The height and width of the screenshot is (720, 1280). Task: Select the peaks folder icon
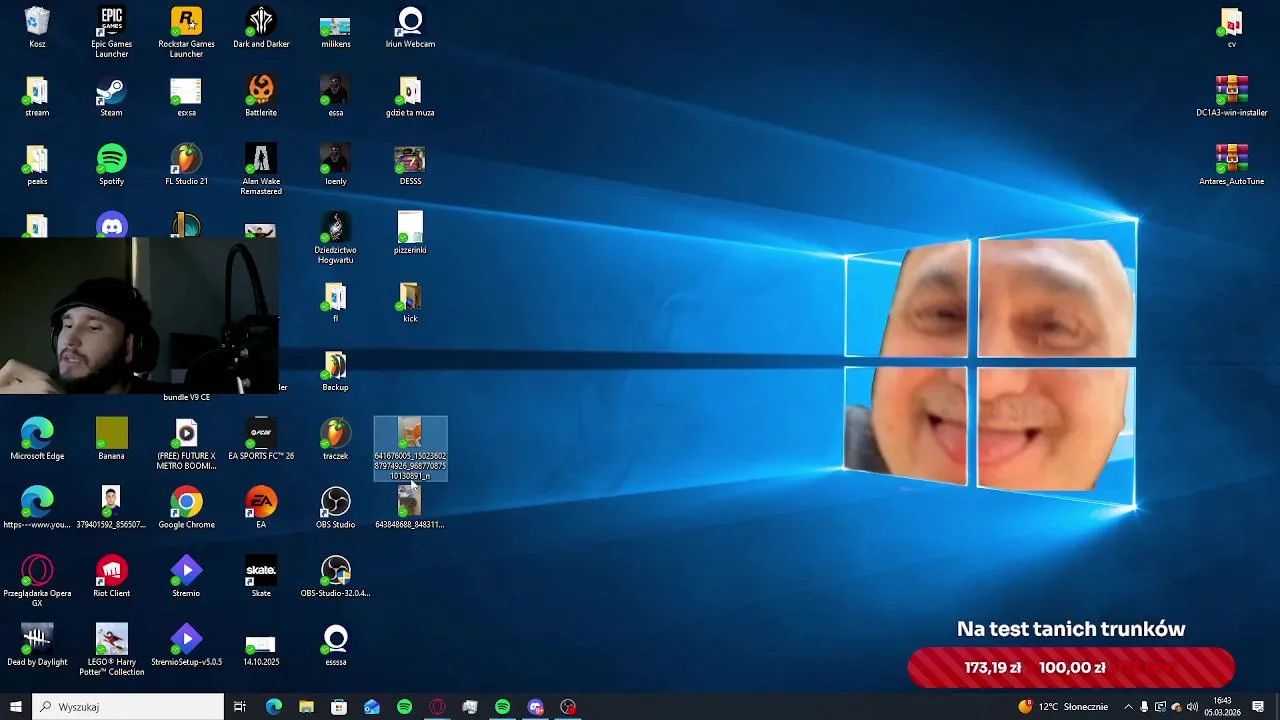(x=37, y=165)
